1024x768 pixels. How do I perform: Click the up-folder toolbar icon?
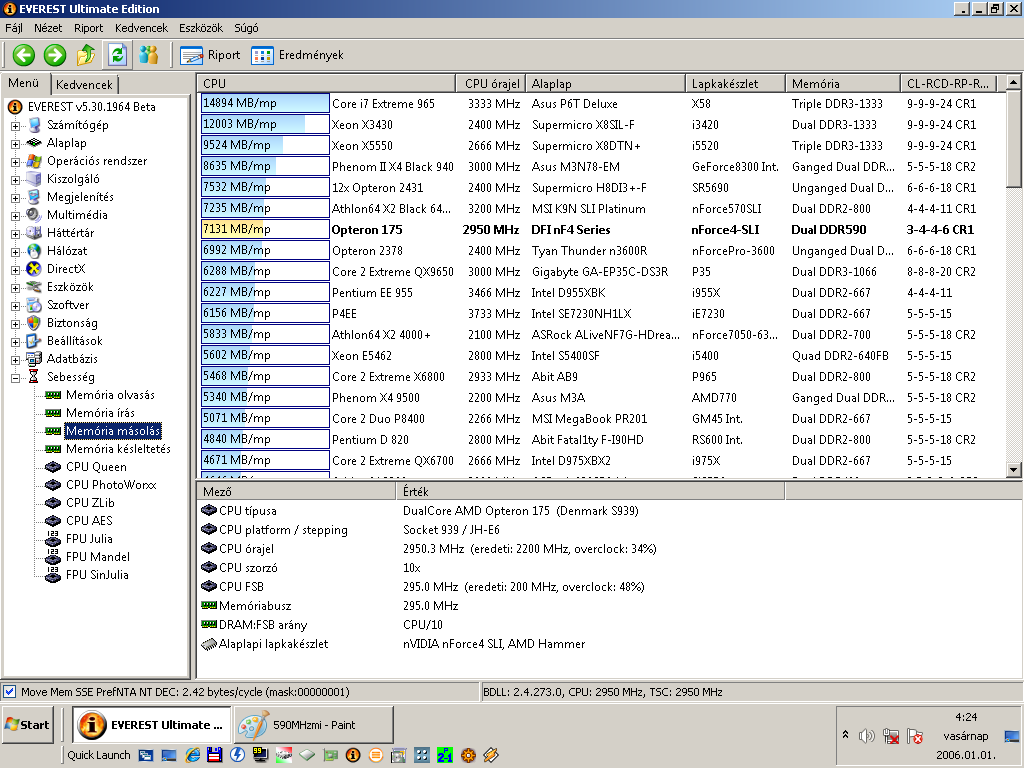86,55
